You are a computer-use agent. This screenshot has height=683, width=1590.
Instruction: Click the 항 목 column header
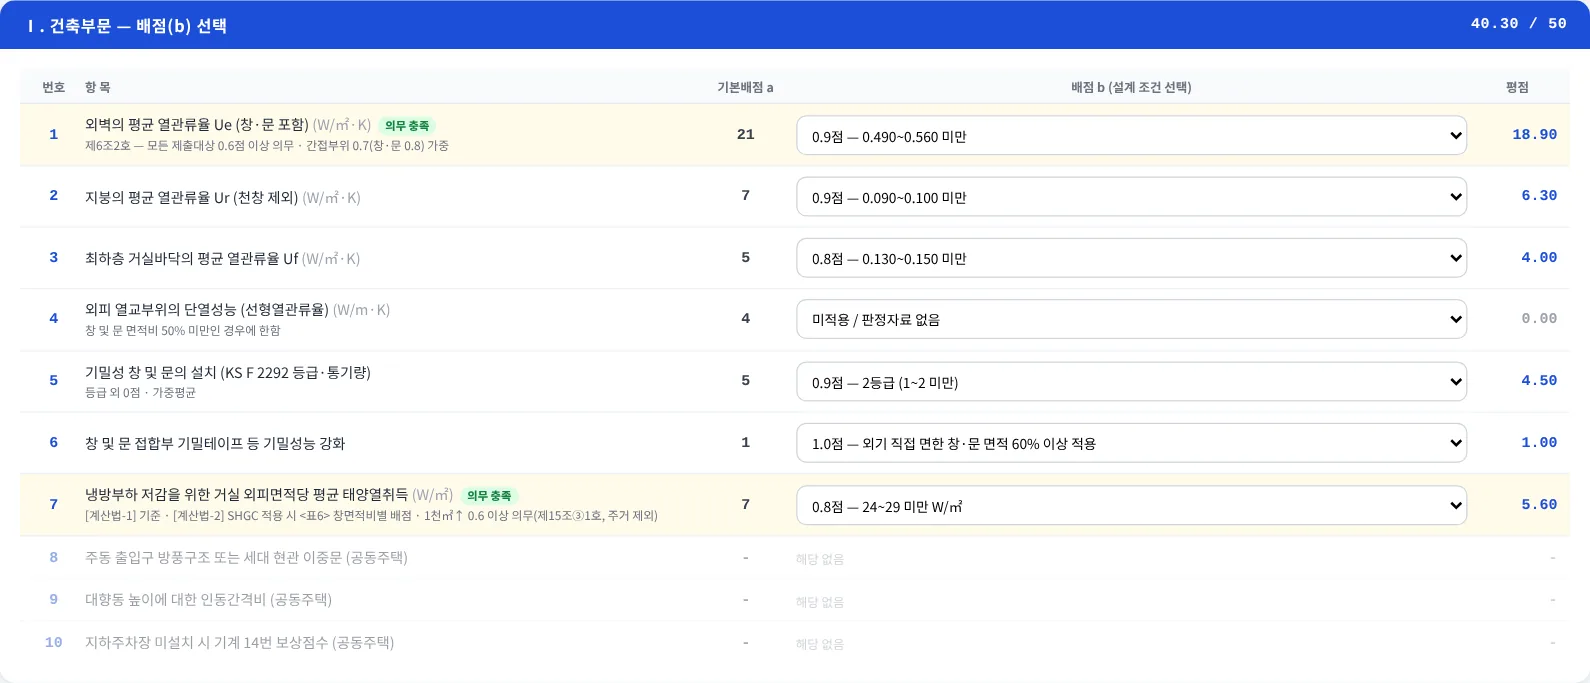point(98,87)
